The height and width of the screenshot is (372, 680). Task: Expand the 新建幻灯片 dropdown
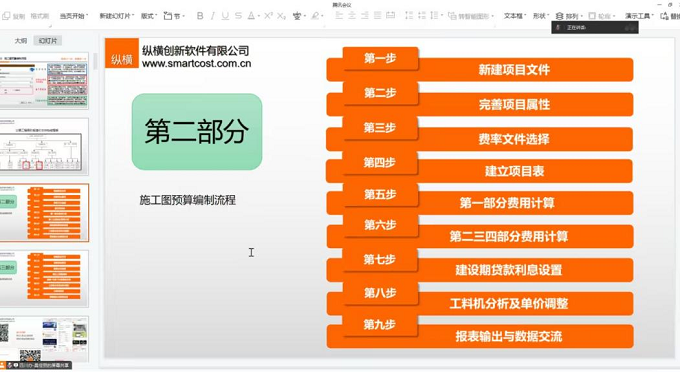tap(117, 16)
